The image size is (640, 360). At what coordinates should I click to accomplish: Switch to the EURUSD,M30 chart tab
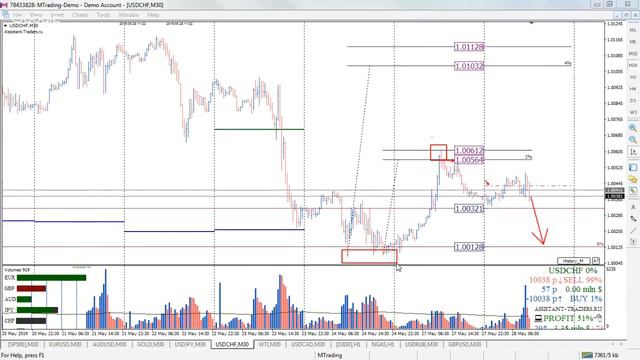(x=65, y=344)
